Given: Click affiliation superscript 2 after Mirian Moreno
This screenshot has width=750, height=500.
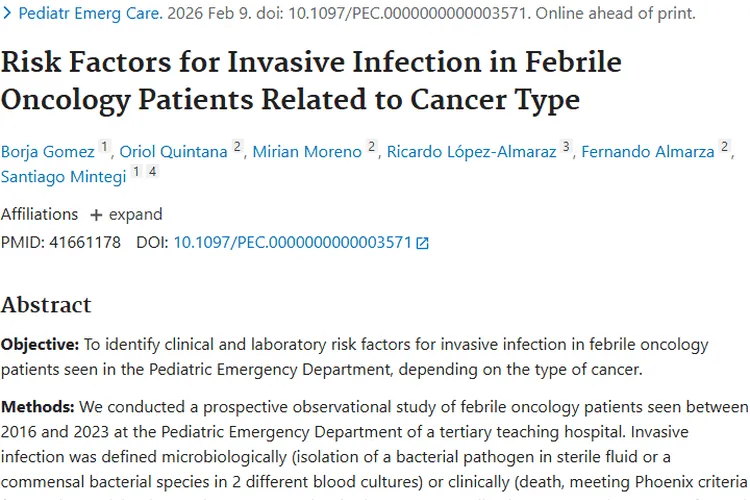Looking at the screenshot, I should coord(372,148).
